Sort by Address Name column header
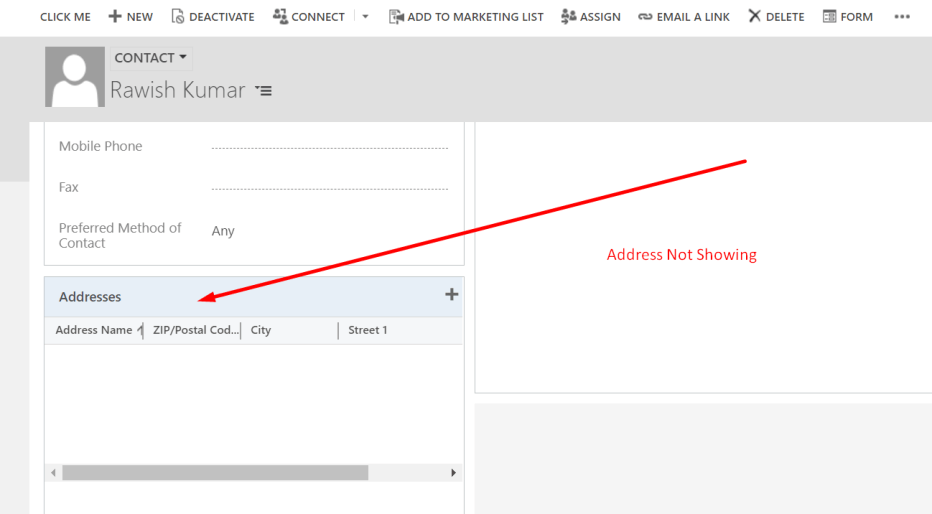The image size is (932, 514). pos(94,330)
